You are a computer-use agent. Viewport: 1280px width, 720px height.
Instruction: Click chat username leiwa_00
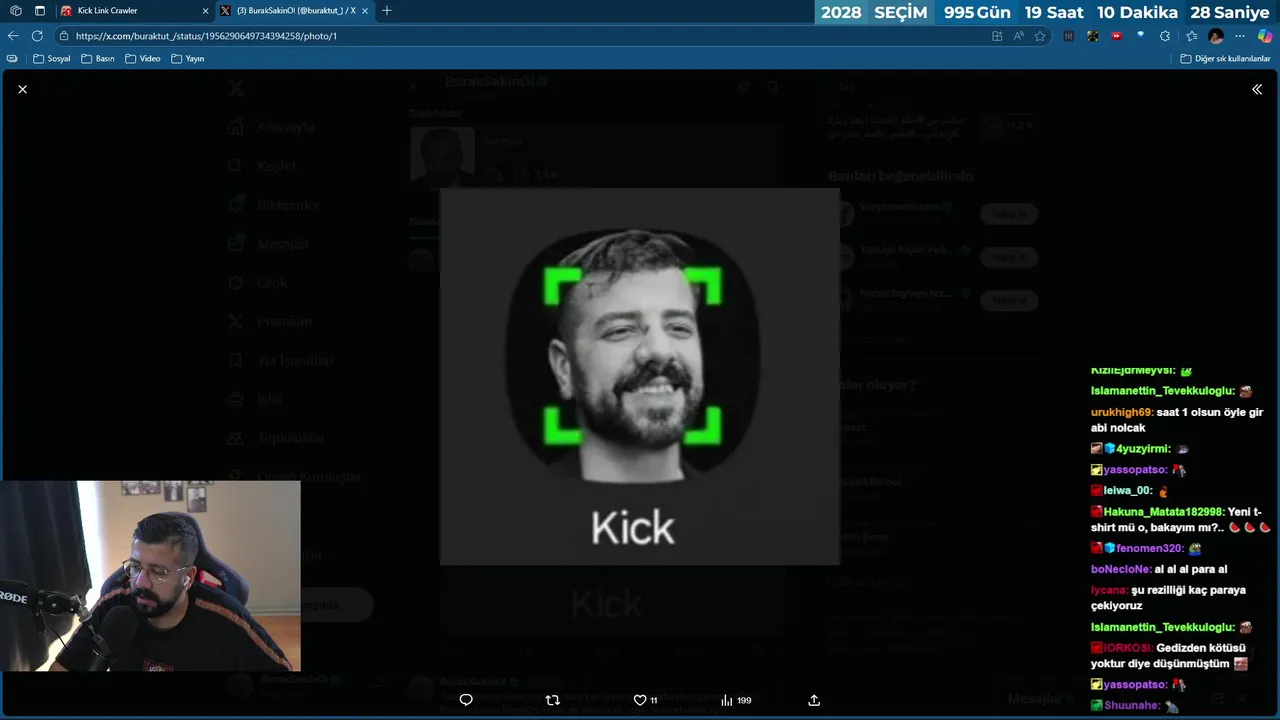coord(1128,490)
